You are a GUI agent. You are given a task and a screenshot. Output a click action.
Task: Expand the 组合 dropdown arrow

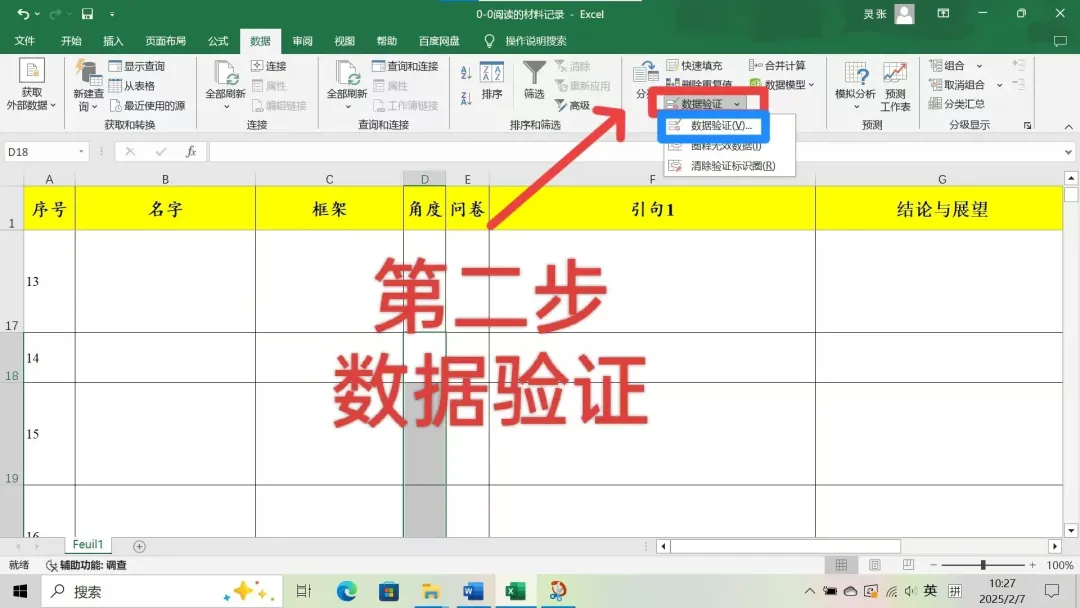pos(979,66)
